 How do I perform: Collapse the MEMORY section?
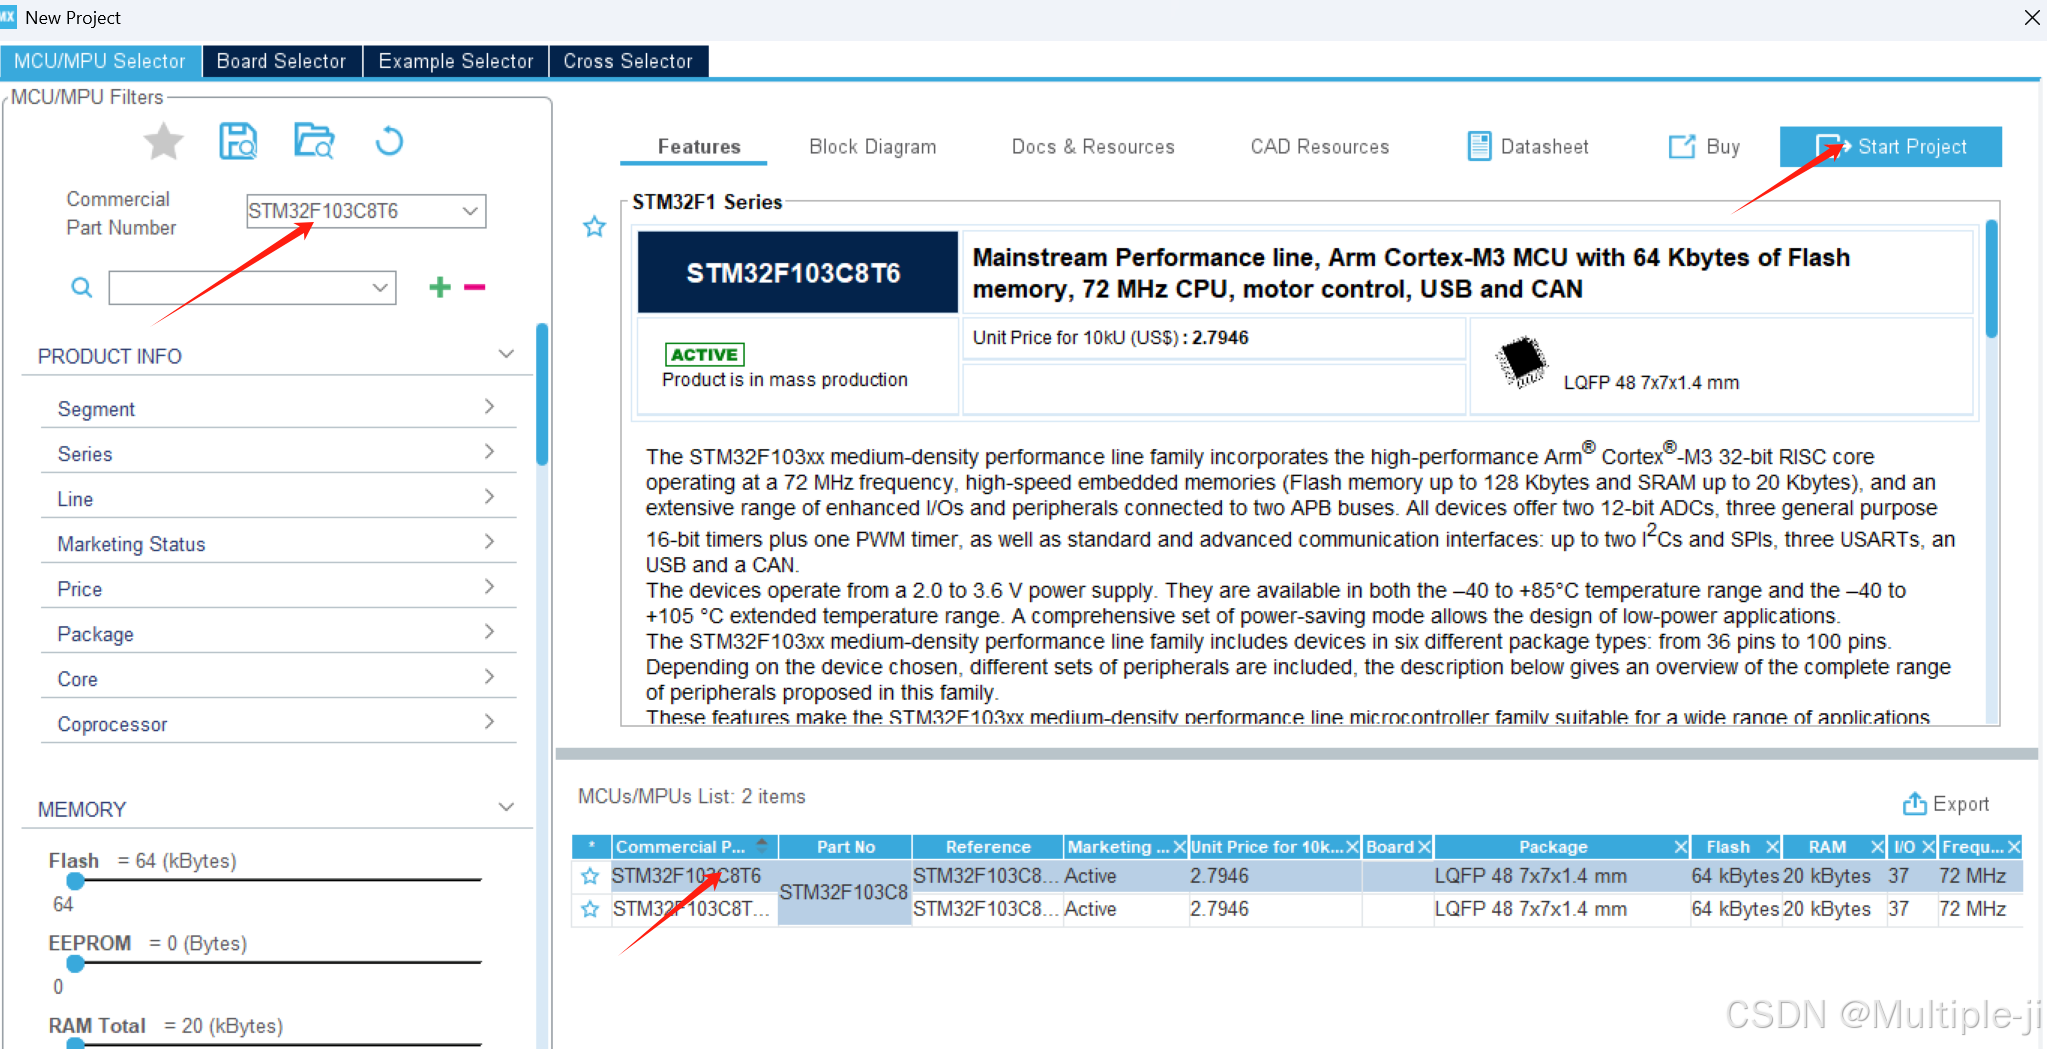click(506, 808)
